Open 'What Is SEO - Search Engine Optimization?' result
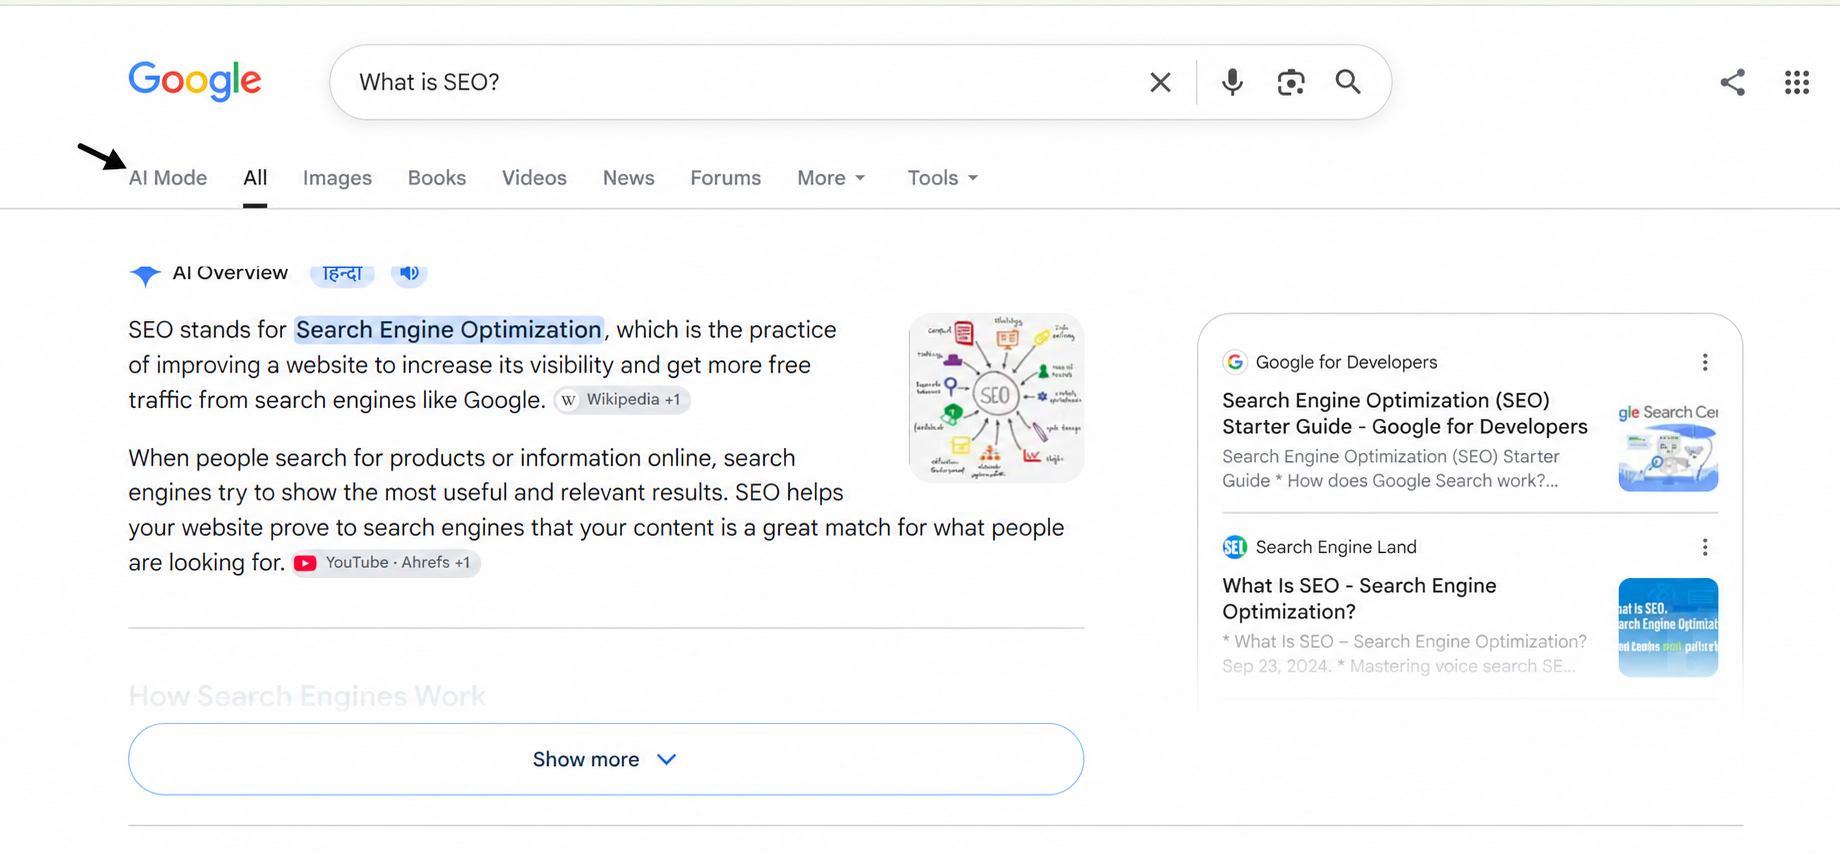This screenshot has height=854, width=1840. [1359, 598]
